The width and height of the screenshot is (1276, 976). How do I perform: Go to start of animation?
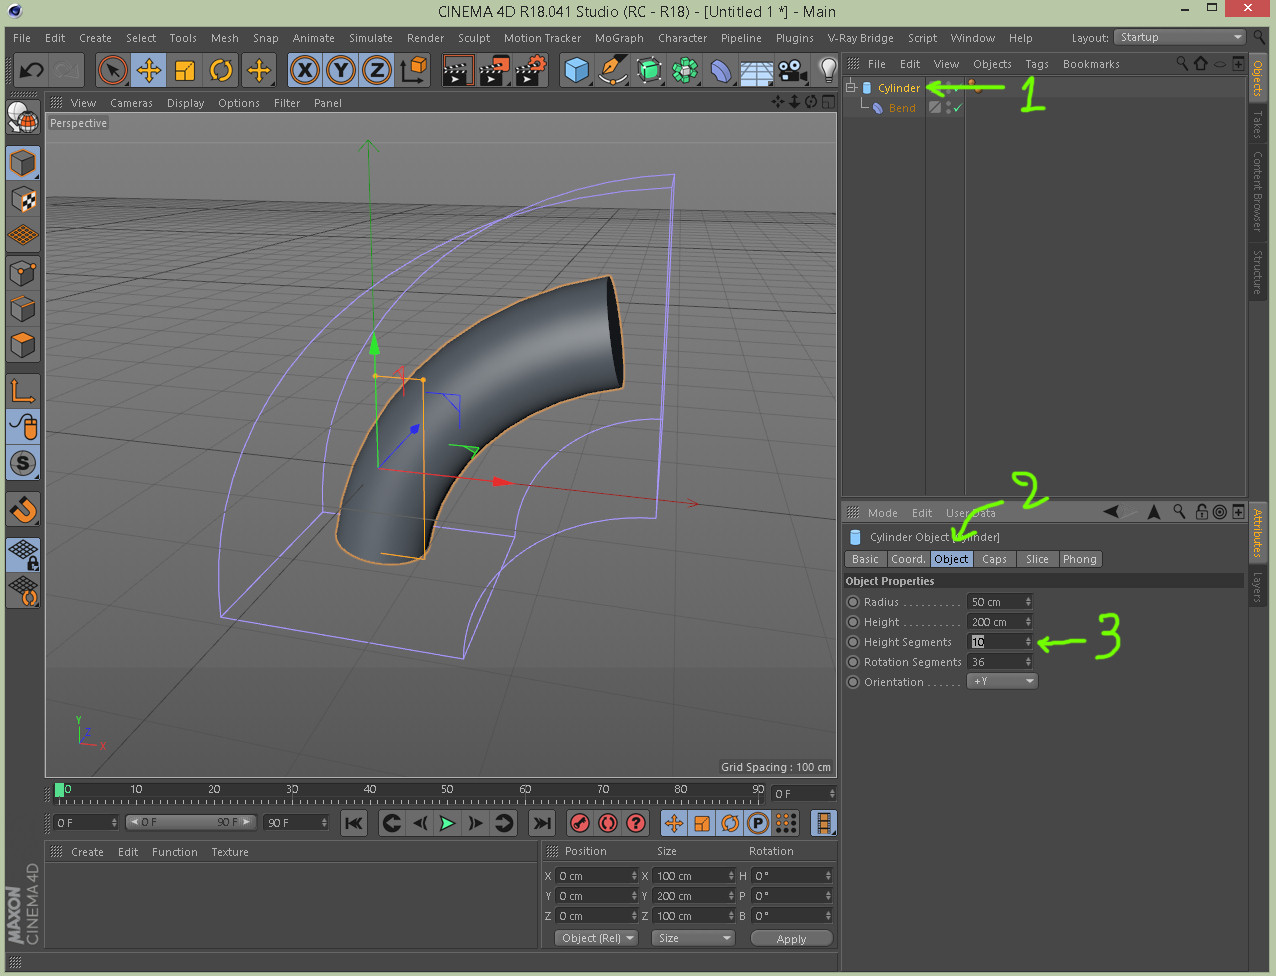(353, 823)
